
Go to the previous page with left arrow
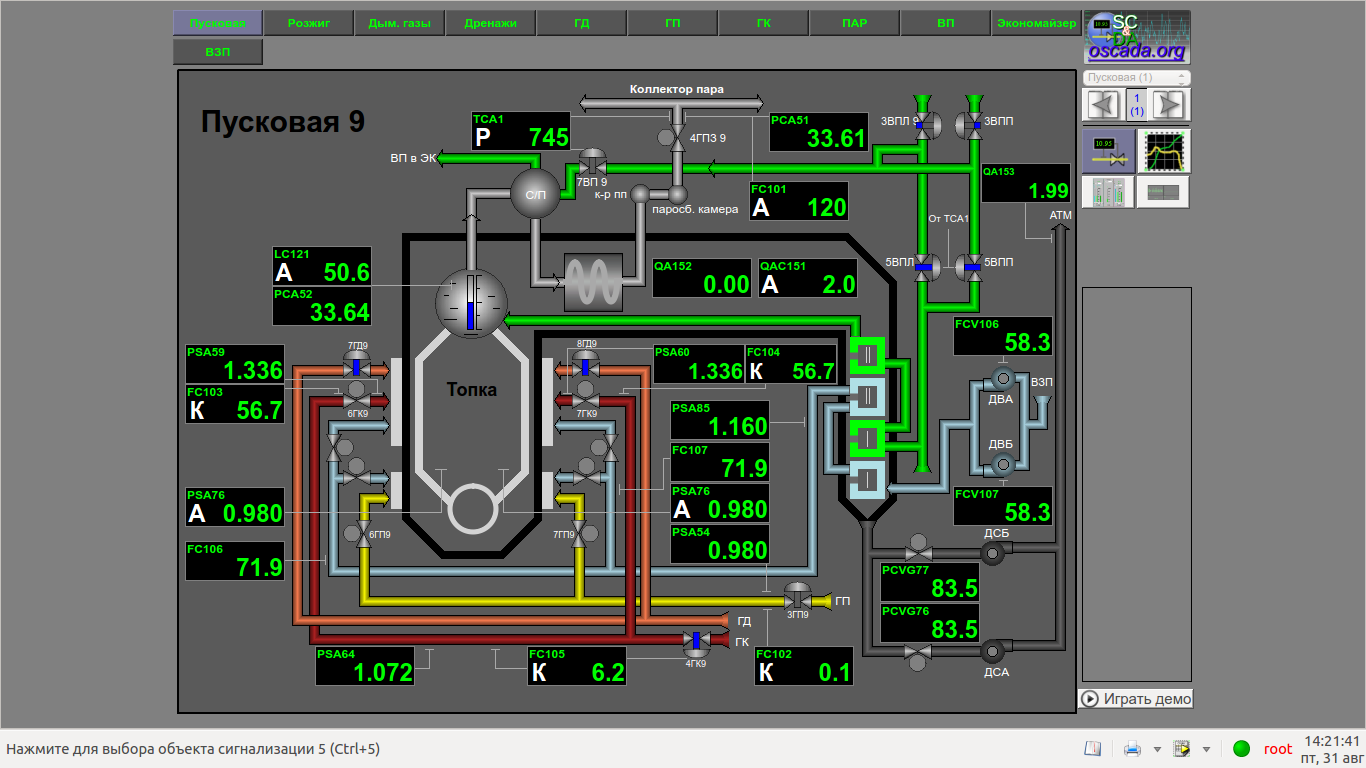point(1103,105)
